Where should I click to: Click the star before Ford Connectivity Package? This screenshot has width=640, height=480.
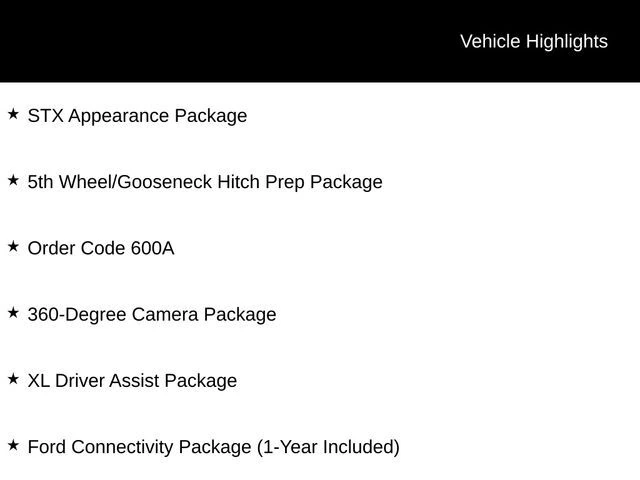coord(13,445)
